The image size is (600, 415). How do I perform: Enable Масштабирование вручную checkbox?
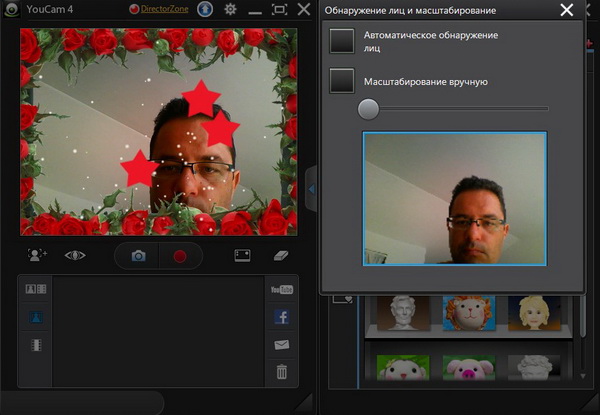tap(343, 81)
